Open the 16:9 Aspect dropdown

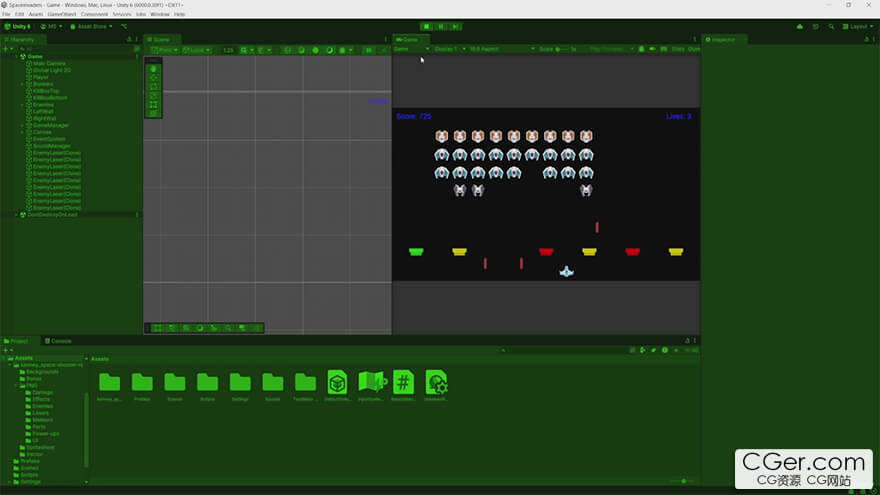point(502,49)
